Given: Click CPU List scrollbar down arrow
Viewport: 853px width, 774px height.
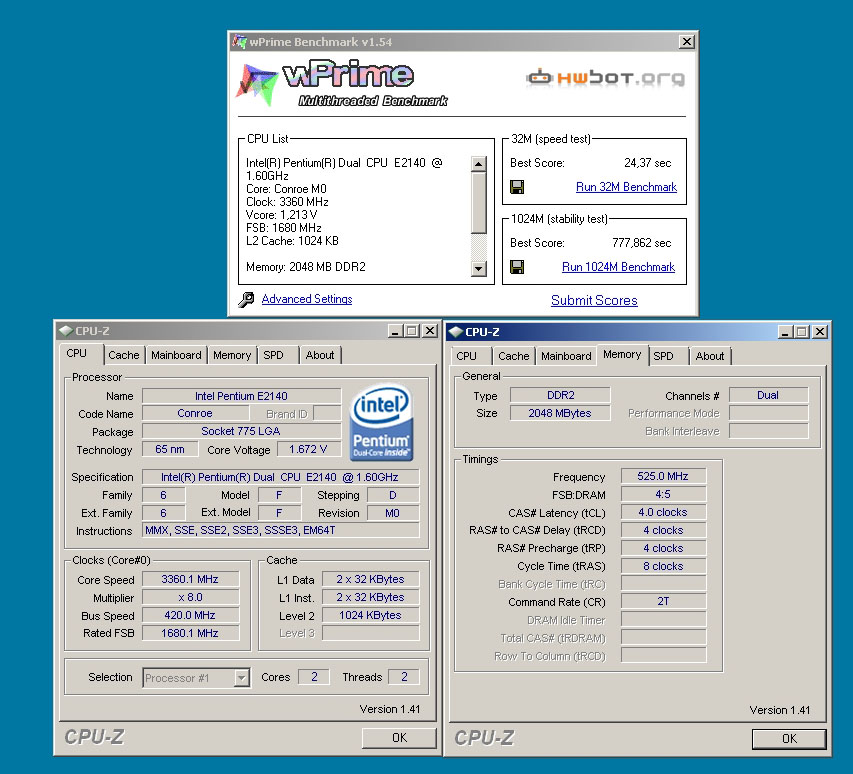Looking at the screenshot, I should pyautogui.click(x=479, y=268).
